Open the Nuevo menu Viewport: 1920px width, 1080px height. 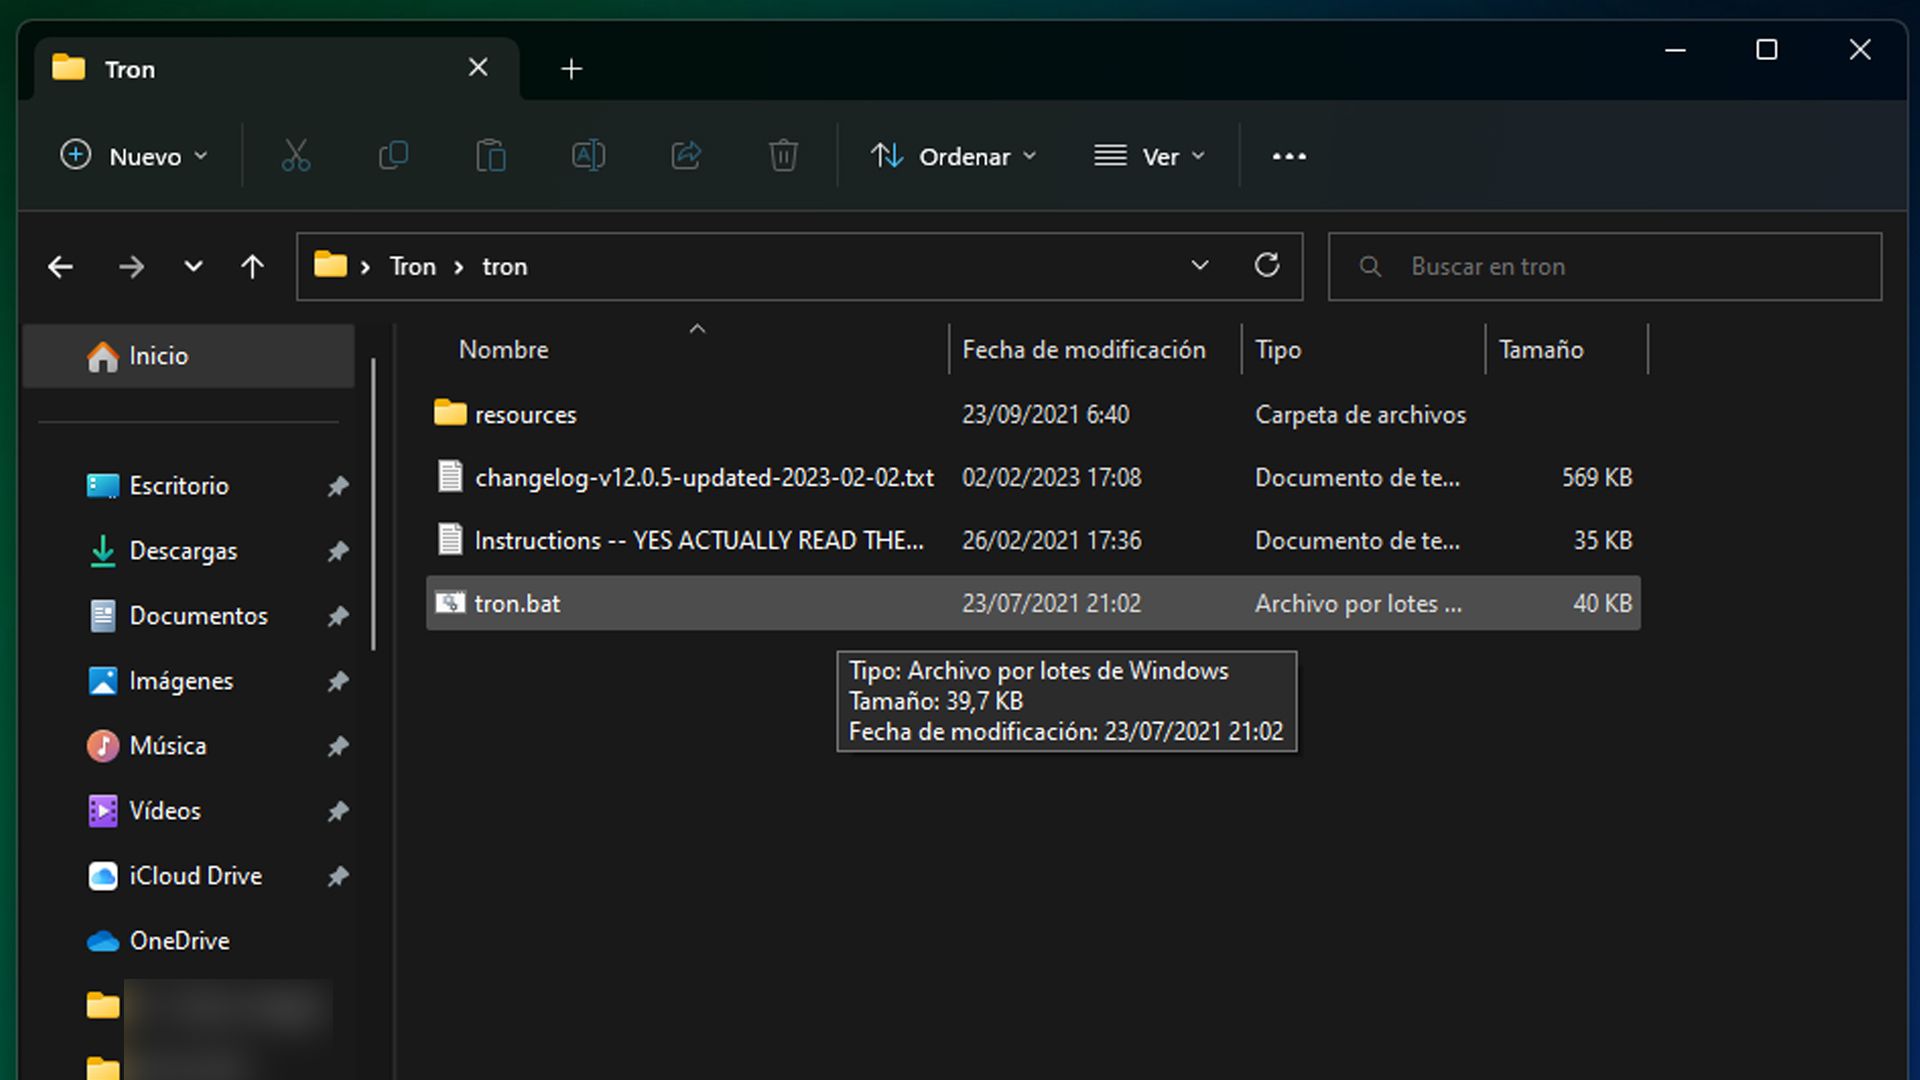pos(134,156)
